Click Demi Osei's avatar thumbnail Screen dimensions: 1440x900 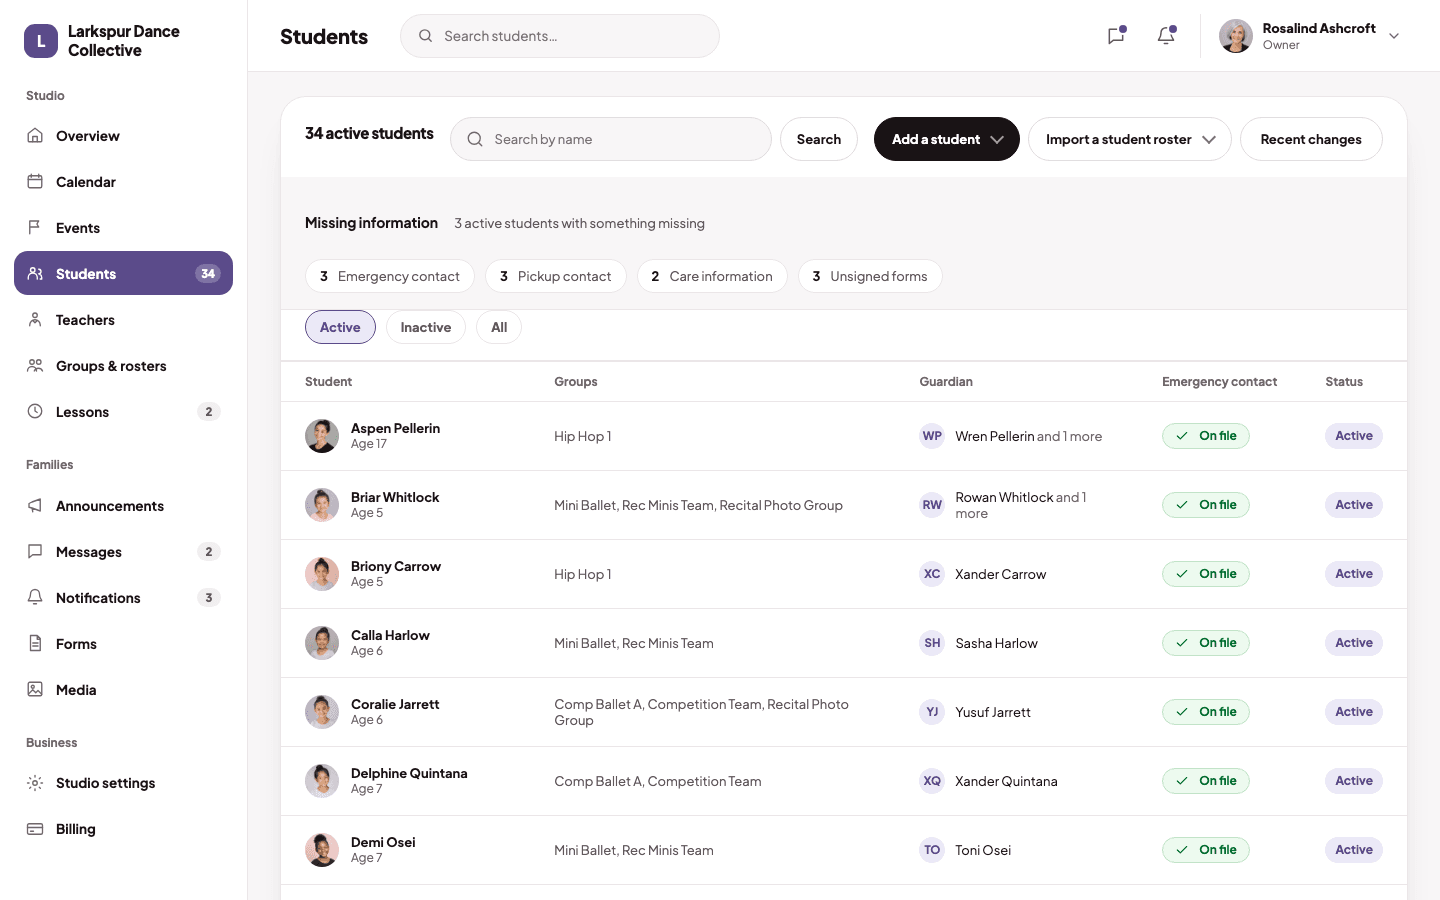[322, 850]
